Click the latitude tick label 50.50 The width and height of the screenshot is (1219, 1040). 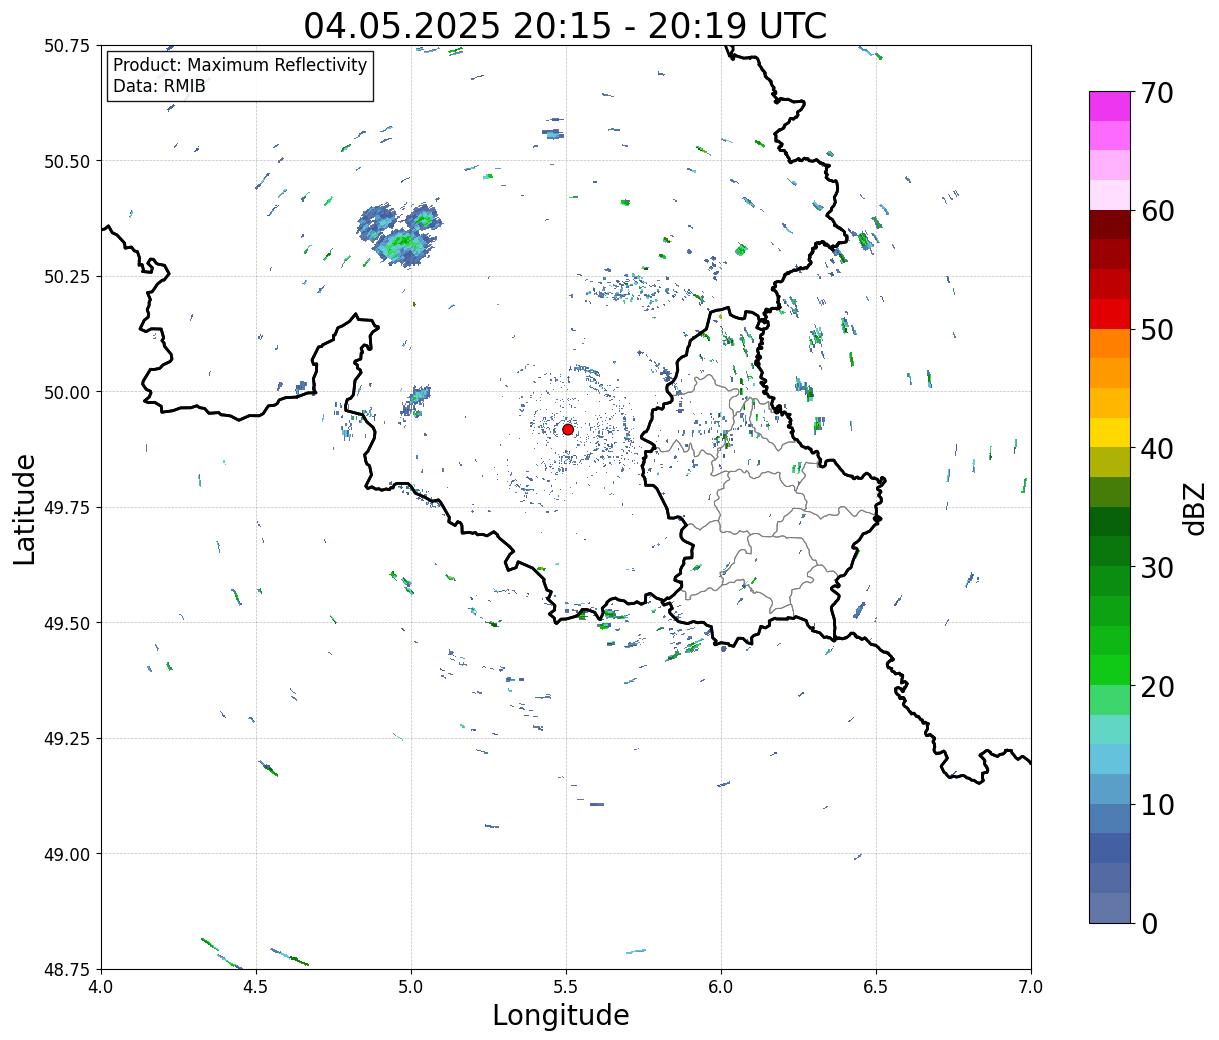coord(67,161)
